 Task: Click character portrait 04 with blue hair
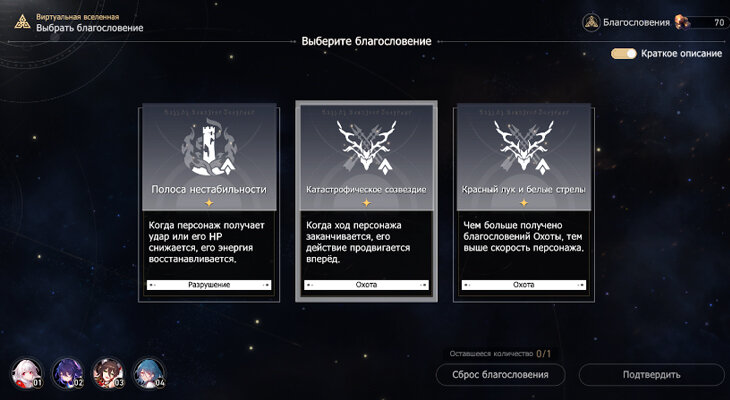pos(149,373)
